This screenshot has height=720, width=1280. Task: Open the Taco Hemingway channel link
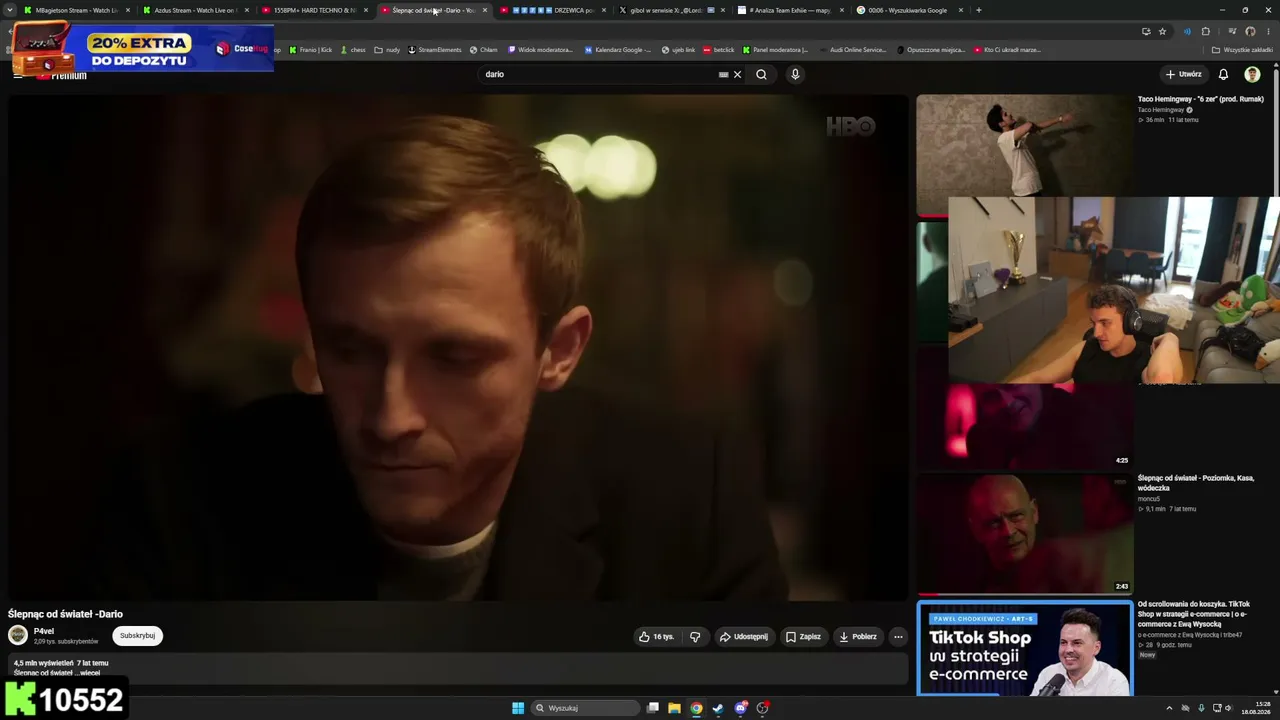1161,110
